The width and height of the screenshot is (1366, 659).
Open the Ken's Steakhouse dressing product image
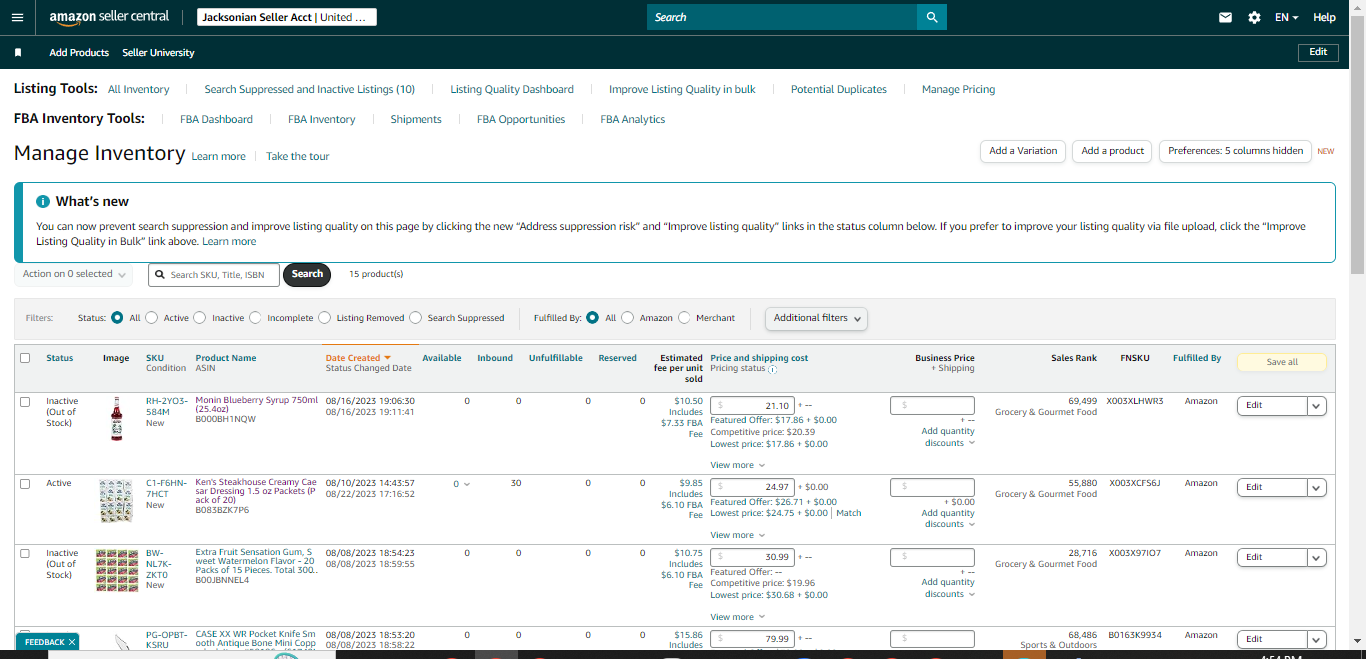(116, 500)
